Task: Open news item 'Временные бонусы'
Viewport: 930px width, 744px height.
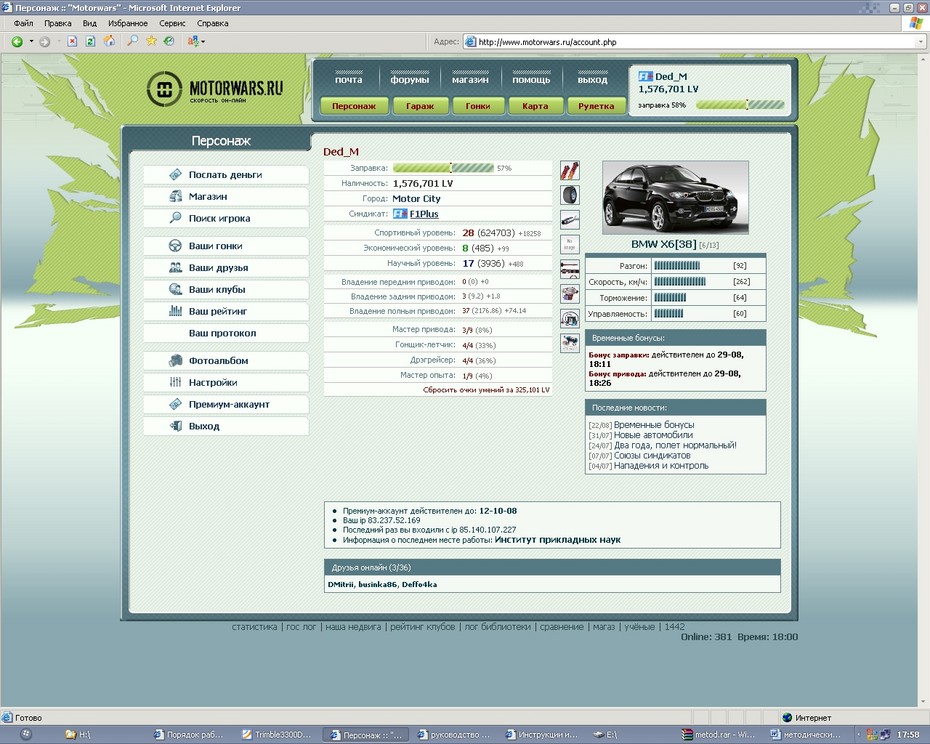Action: [x=654, y=425]
